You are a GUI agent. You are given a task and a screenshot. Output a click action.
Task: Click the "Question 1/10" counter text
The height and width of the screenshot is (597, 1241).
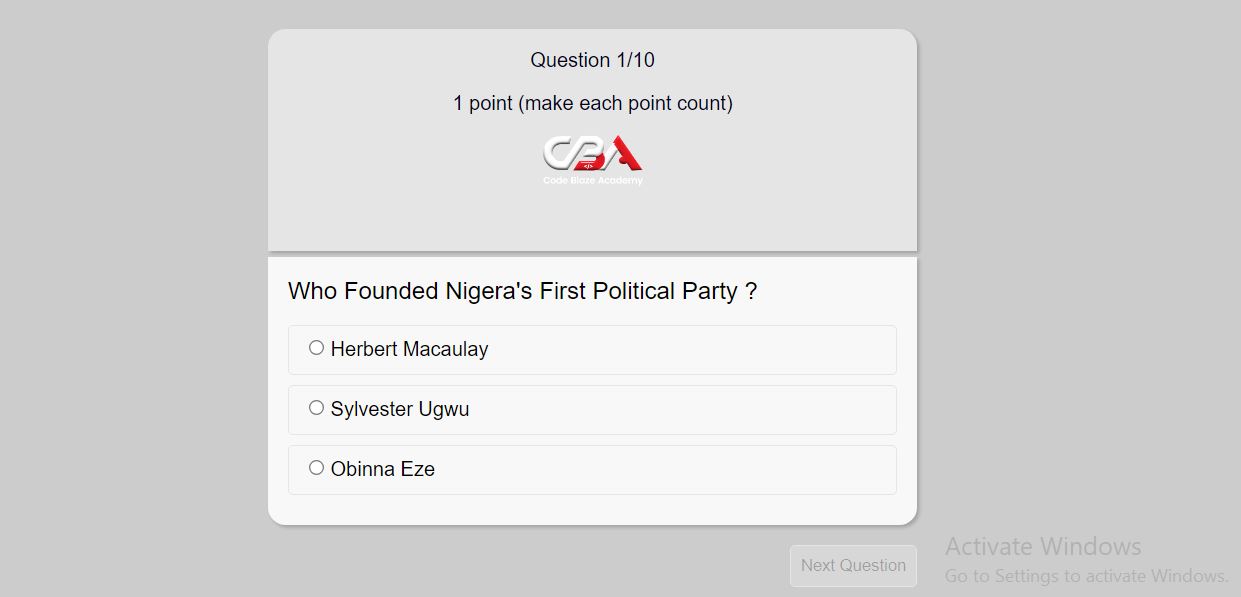coord(592,60)
